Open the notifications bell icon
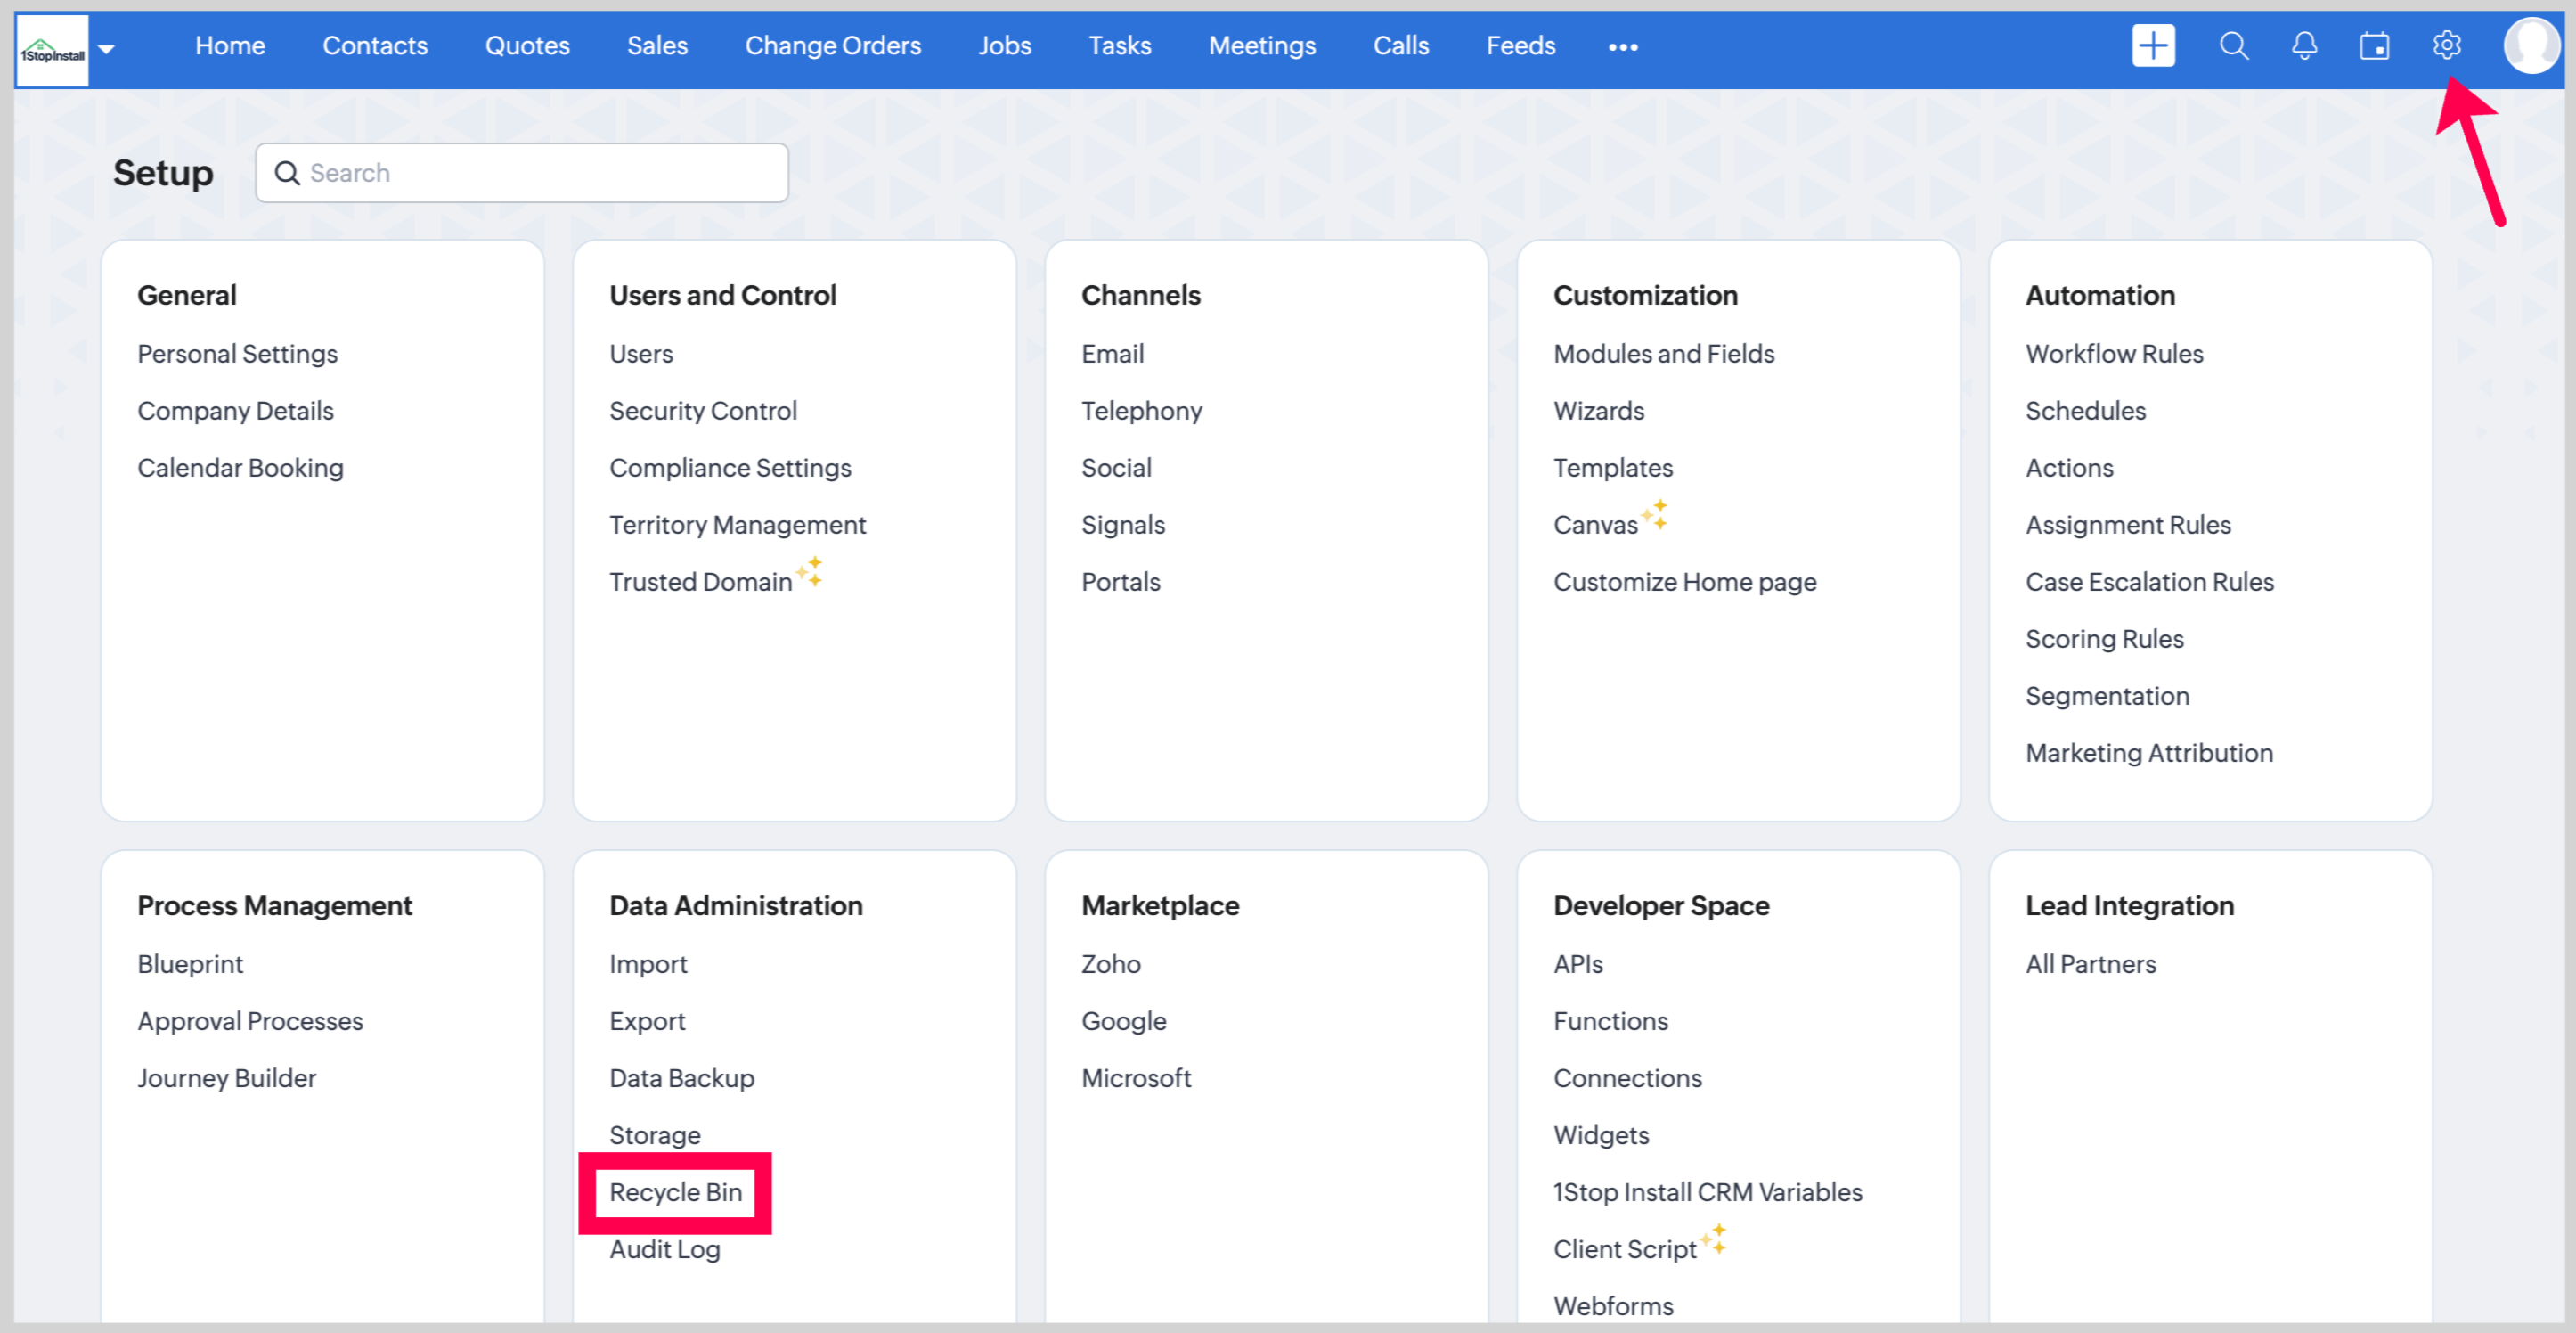The height and width of the screenshot is (1333, 2576). point(2304,46)
